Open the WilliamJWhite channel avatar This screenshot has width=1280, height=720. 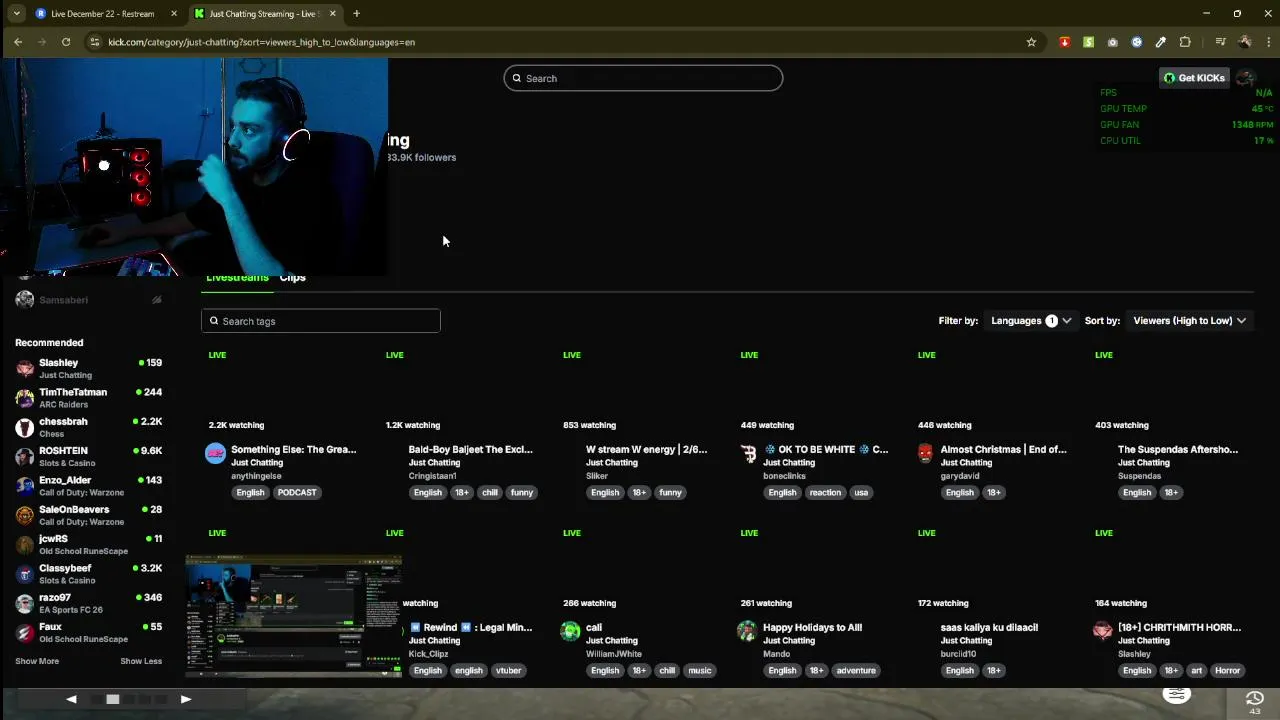pyautogui.click(x=570, y=631)
